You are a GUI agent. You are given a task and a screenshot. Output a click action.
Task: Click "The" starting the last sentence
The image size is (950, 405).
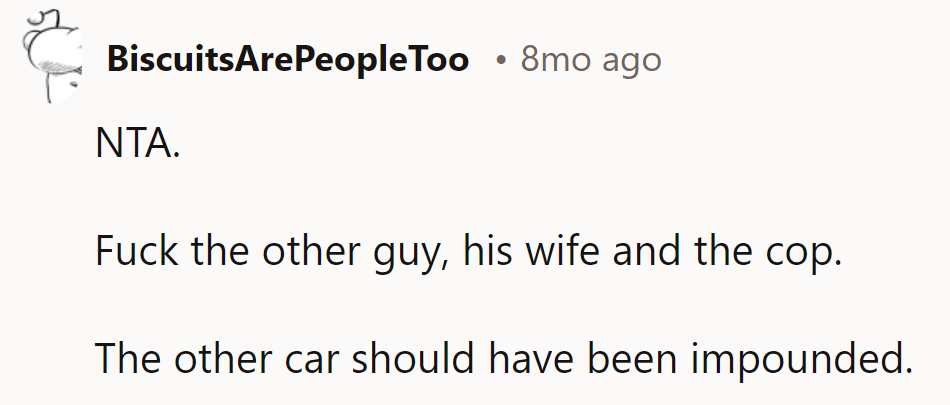coord(125,357)
